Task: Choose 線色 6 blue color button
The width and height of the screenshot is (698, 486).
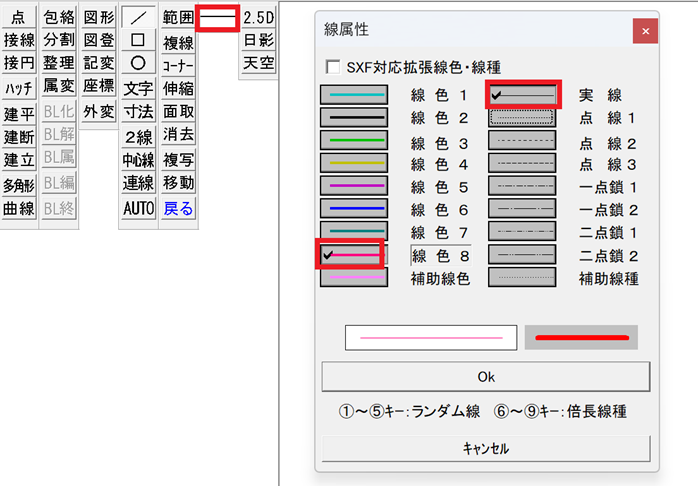Action: coord(354,208)
